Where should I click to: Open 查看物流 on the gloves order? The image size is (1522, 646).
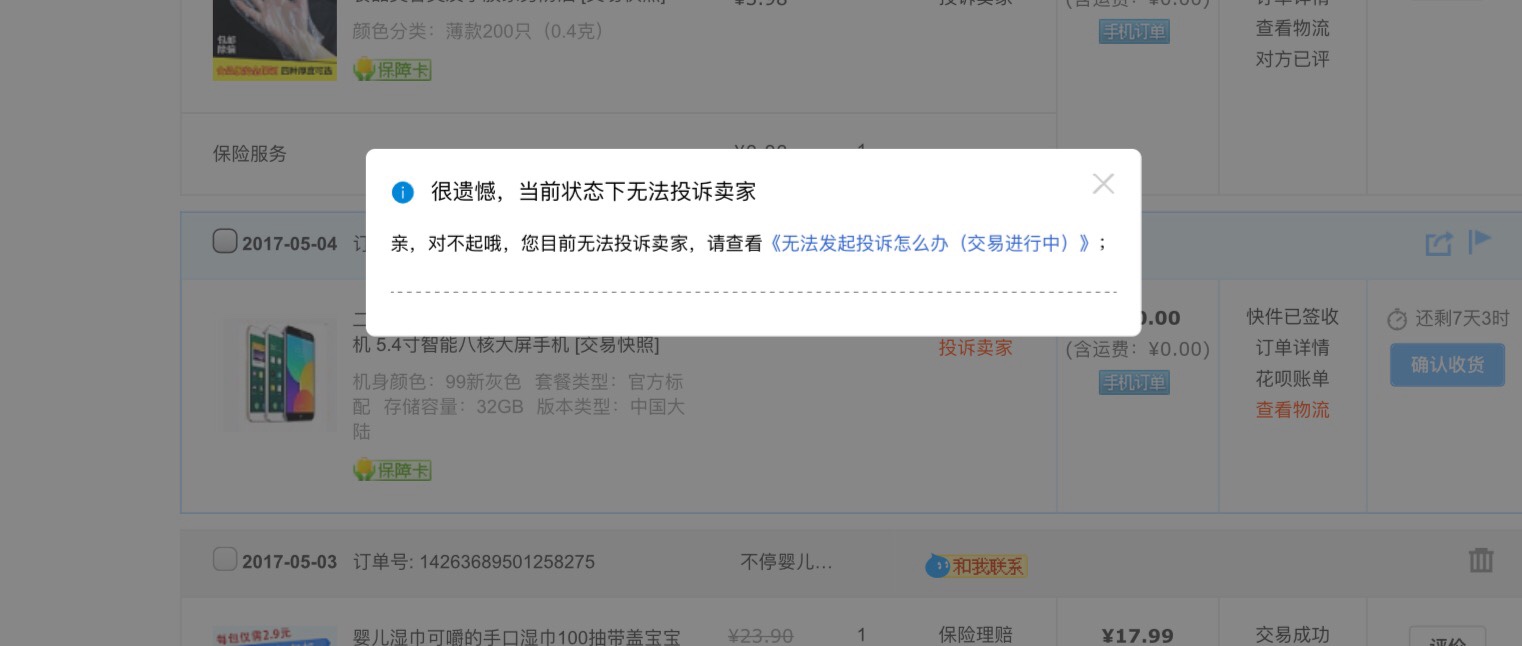tap(1293, 28)
